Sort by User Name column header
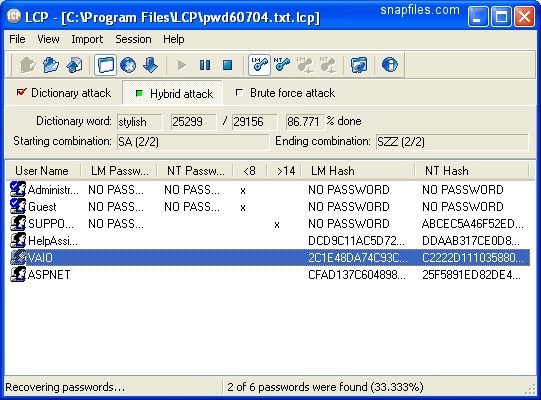 pos(42,171)
